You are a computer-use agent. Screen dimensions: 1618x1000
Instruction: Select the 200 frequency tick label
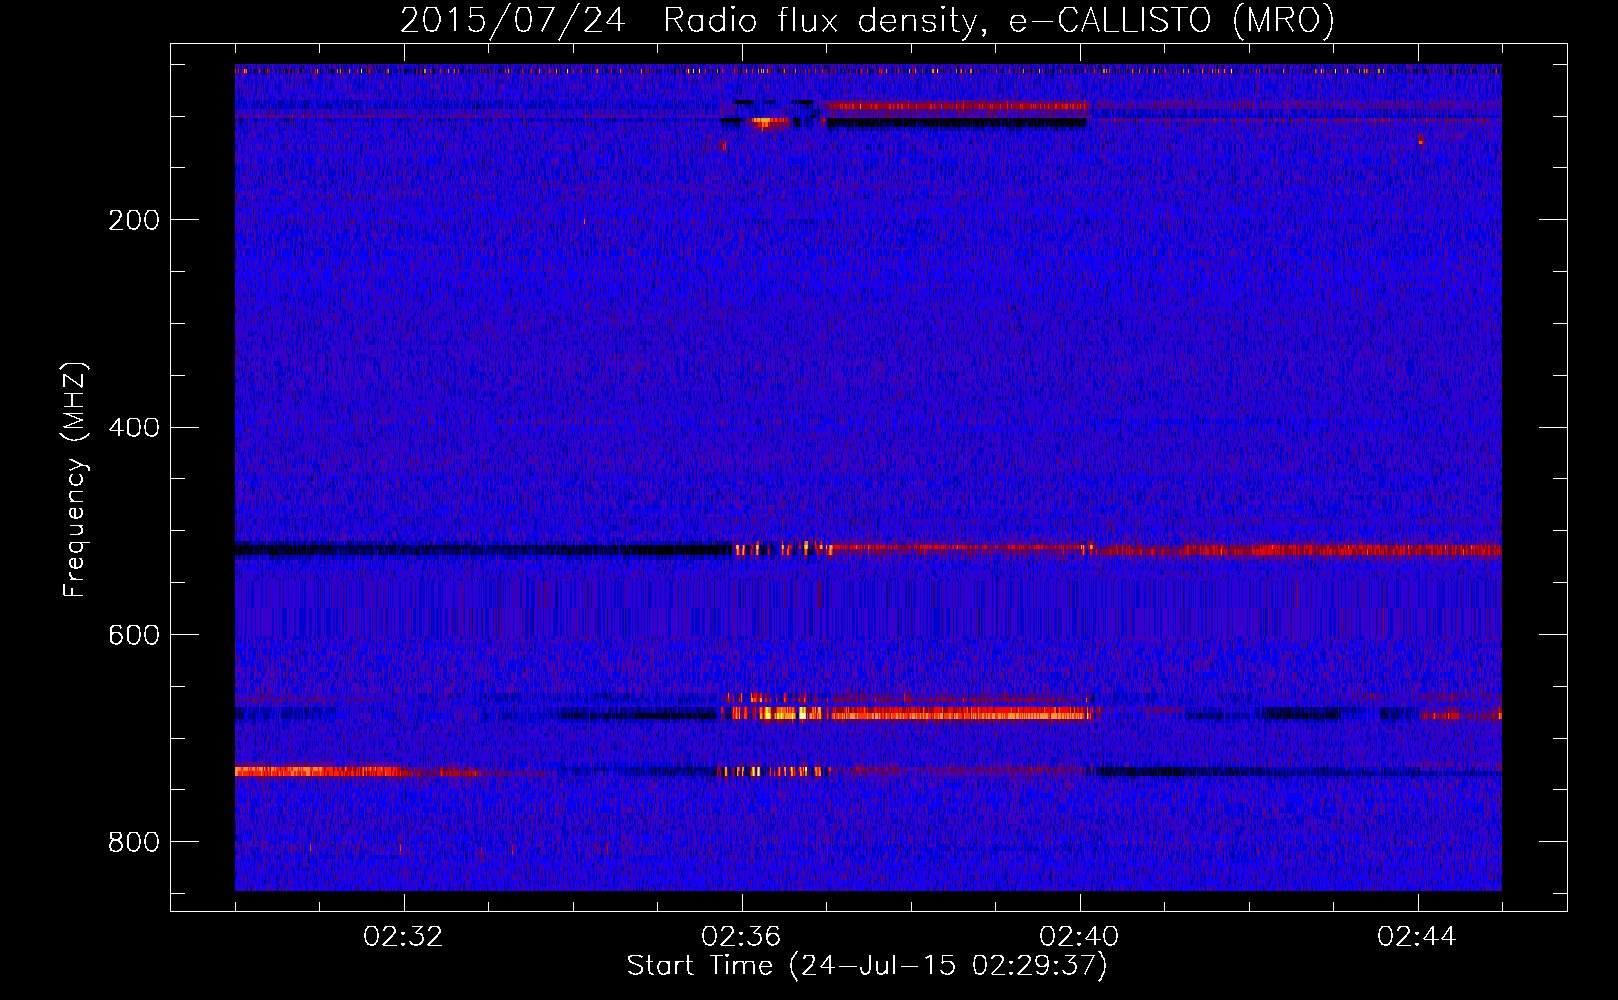tap(134, 220)
